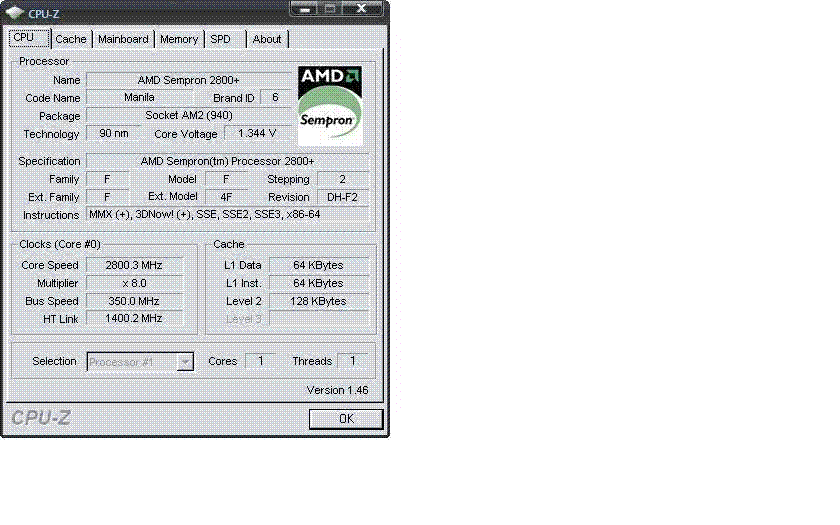The width and height of the screenshot is (840, 525).
Task: Select the CPU tab
Action: tap(29, 38)
